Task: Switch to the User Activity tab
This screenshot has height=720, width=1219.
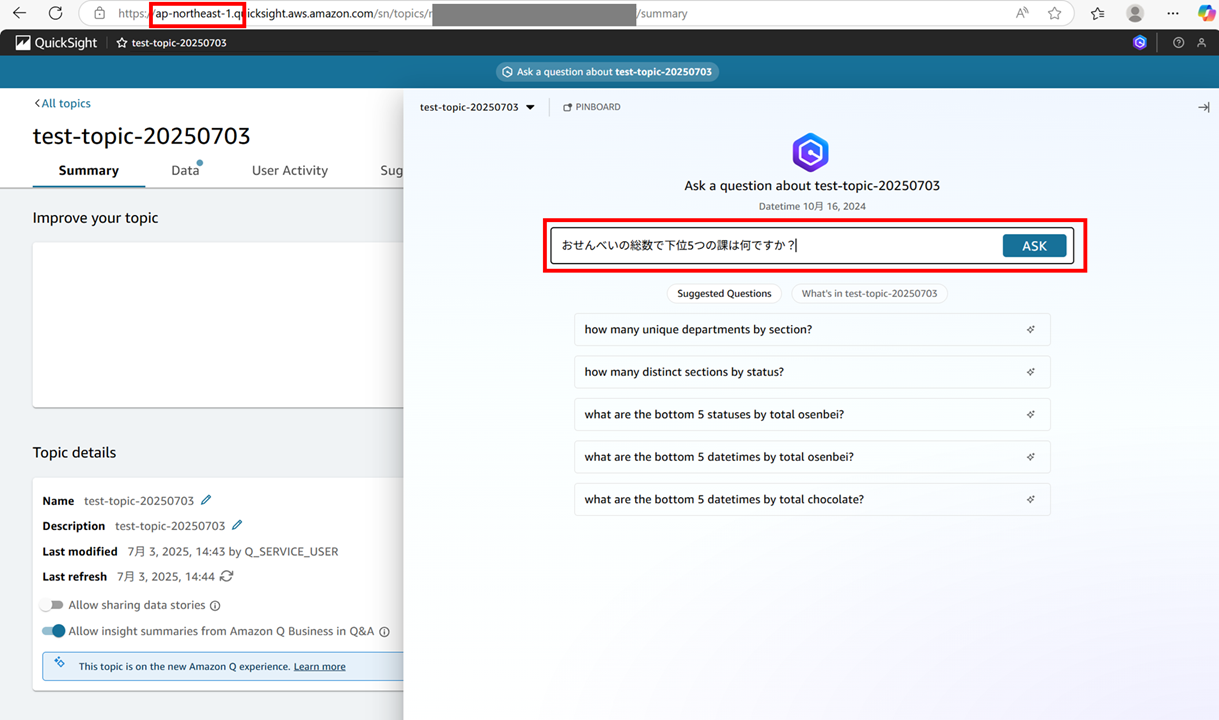Action: 290,170
